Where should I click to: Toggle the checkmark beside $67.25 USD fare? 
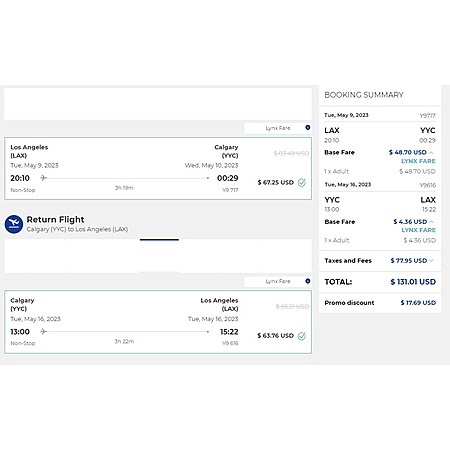[x=302, y=182]
